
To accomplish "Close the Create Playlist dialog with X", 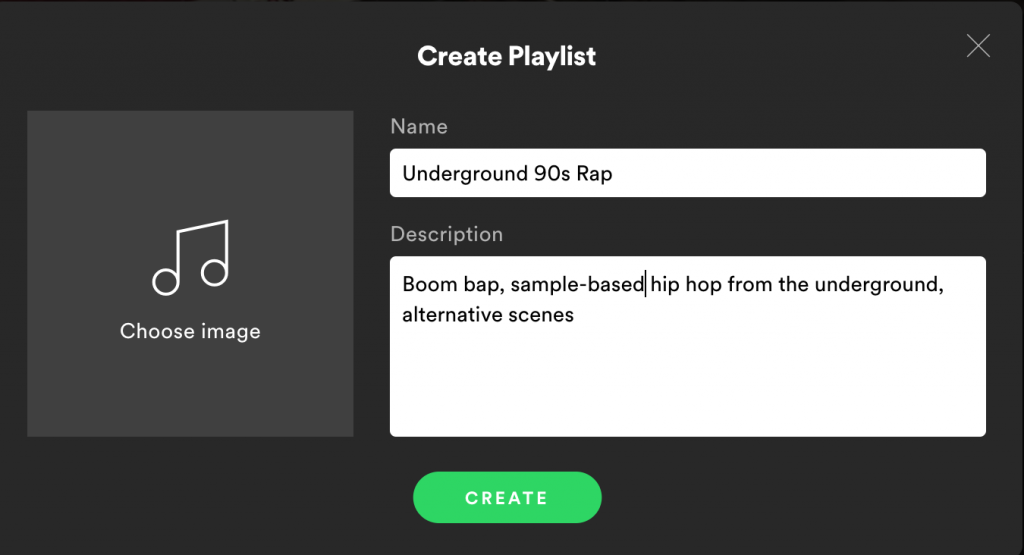I will tap(978, 46).
